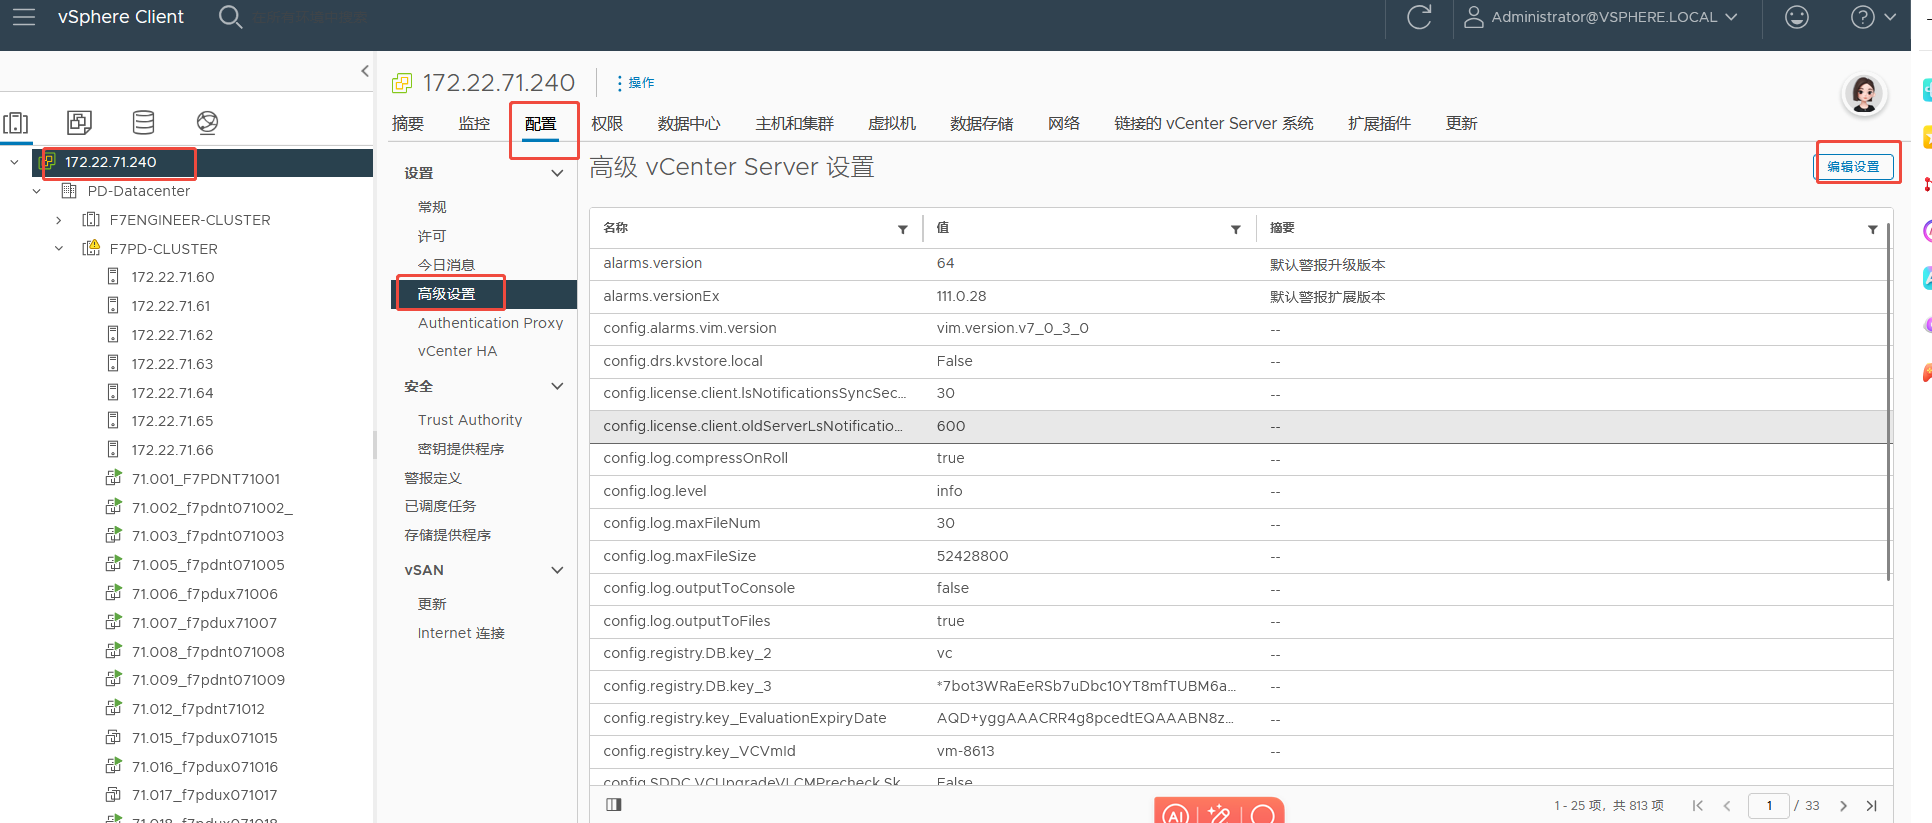The image size is (1932, 823).
Task: Open 今日消息 settings
Action: point(446,265)
